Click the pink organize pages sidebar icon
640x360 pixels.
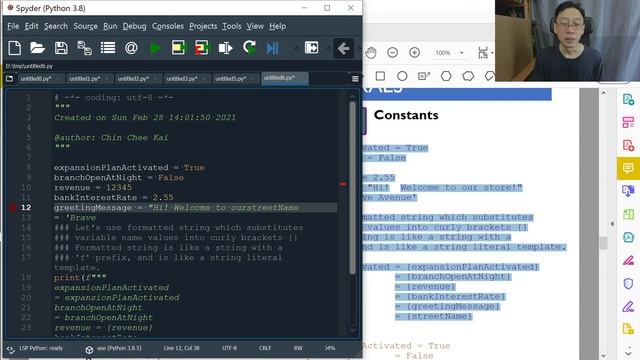coord(628,122)
